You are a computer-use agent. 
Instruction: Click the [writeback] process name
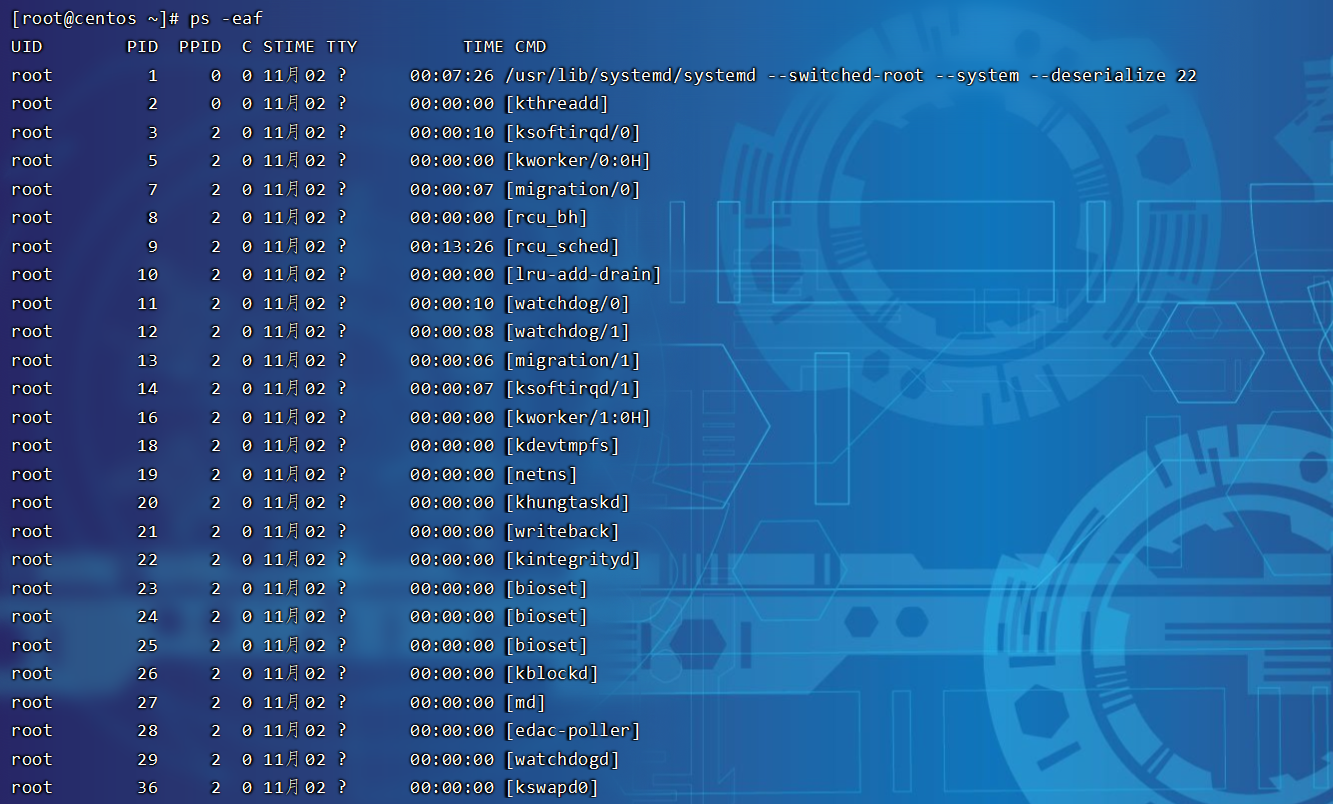pos(563,531)
